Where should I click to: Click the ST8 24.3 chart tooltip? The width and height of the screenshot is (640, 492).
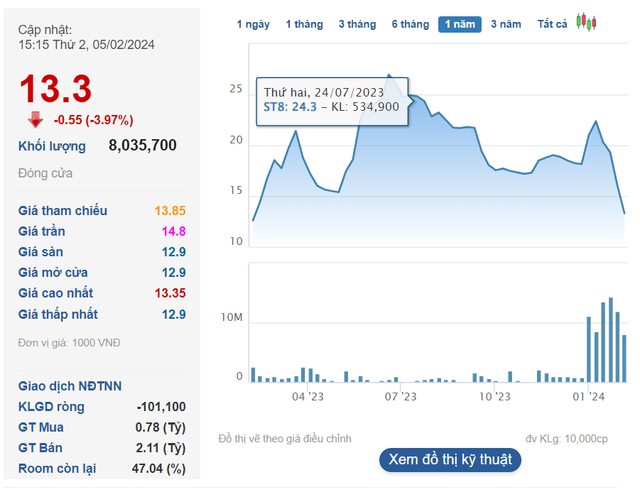point(331,100)
